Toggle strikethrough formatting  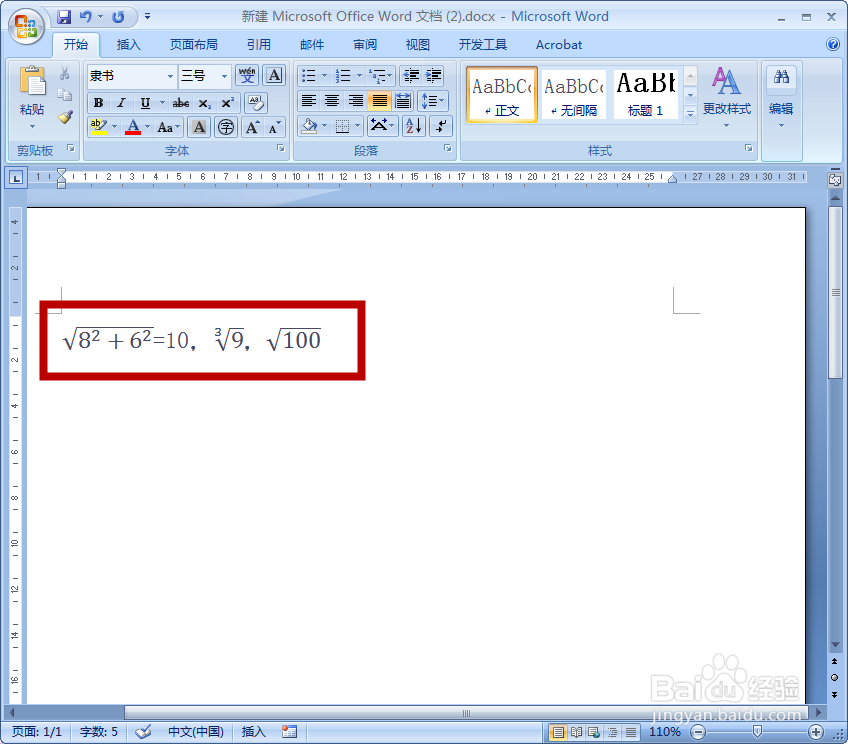click(x=181, y=102)
